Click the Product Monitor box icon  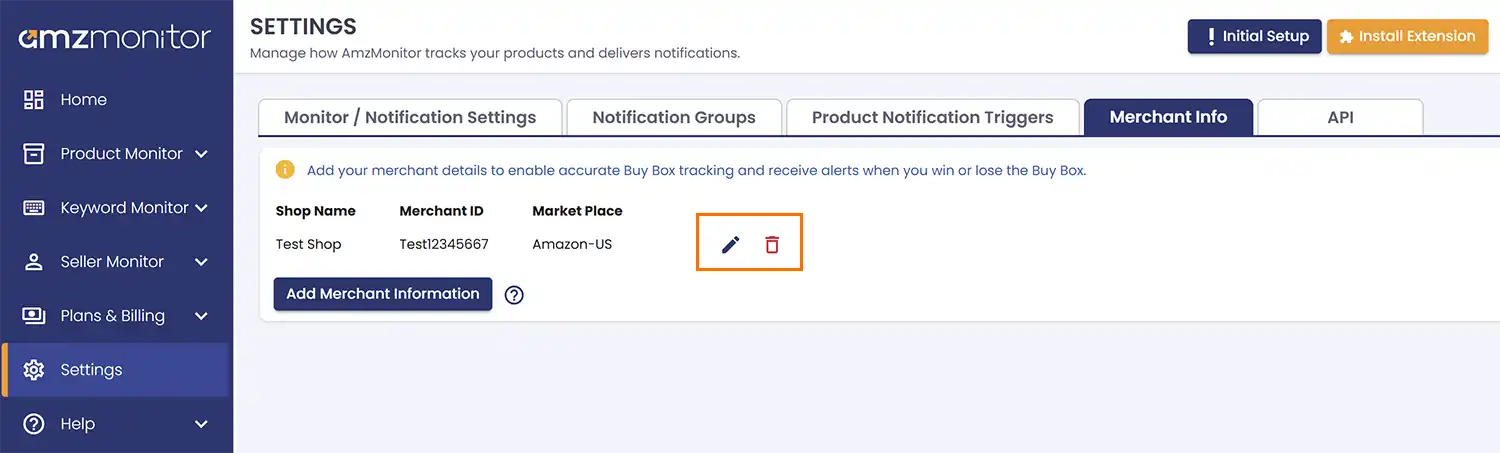click(34, 153)
